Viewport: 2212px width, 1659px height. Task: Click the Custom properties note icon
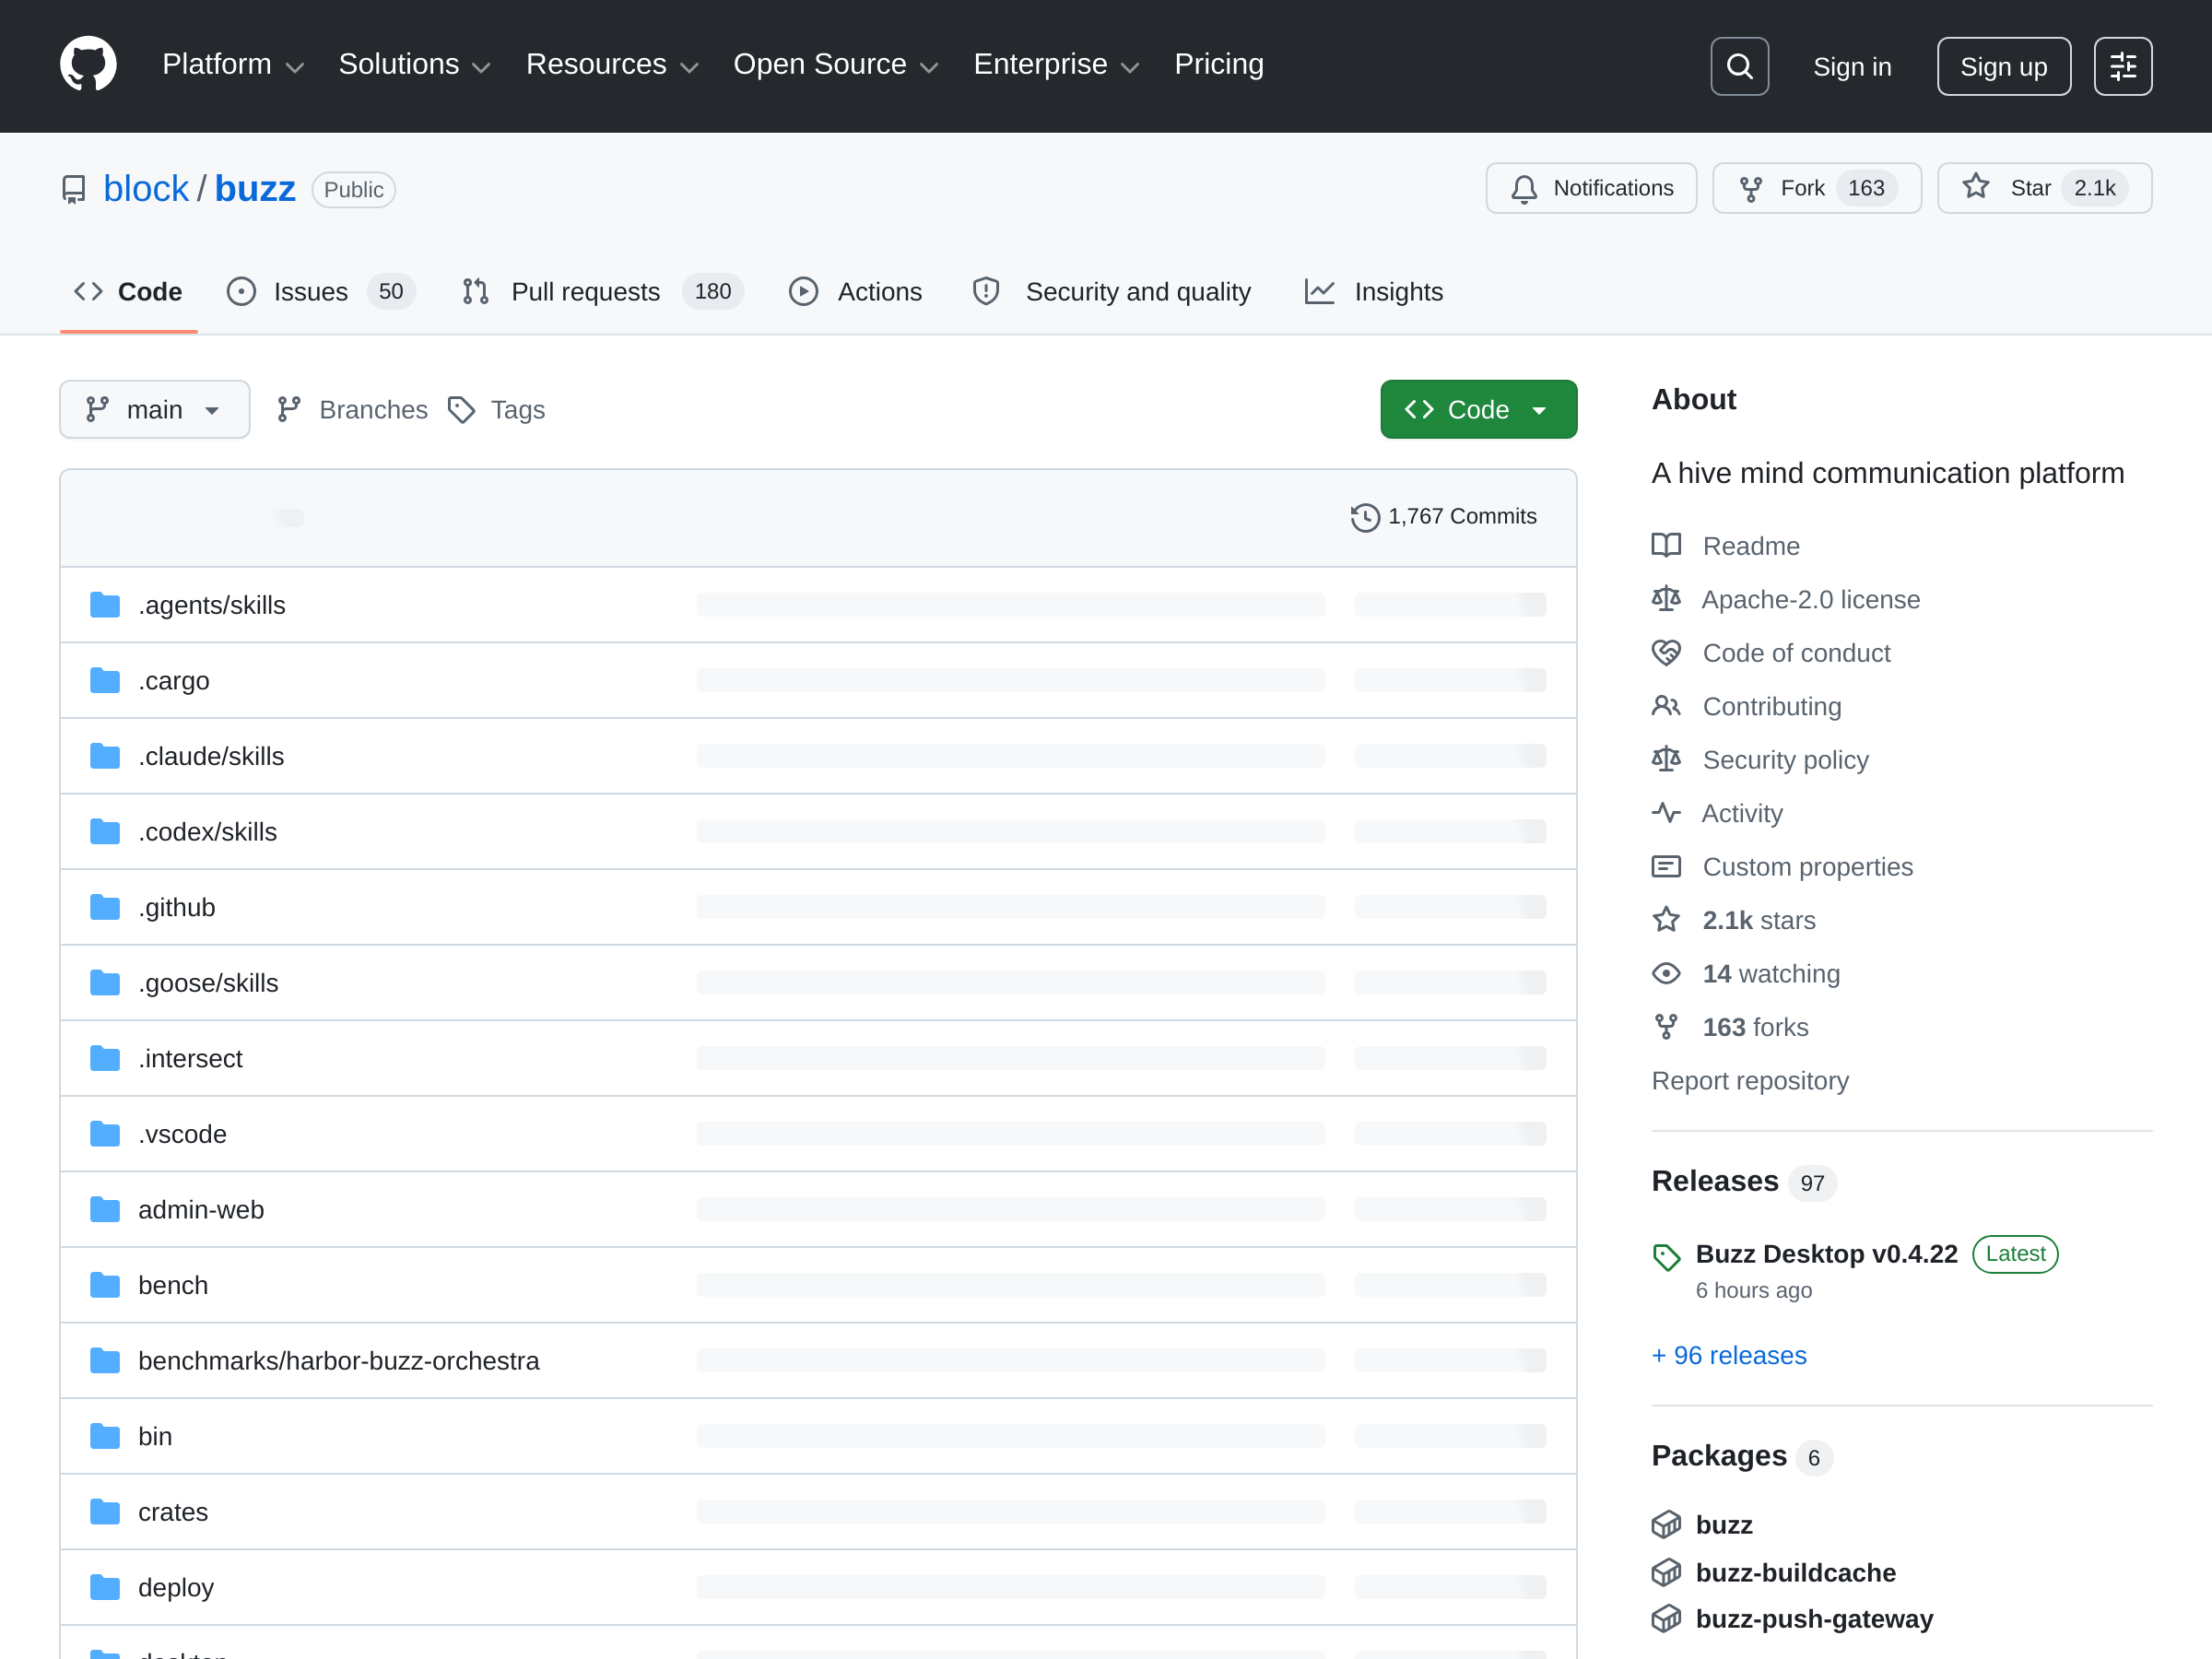pos(1666,866)
